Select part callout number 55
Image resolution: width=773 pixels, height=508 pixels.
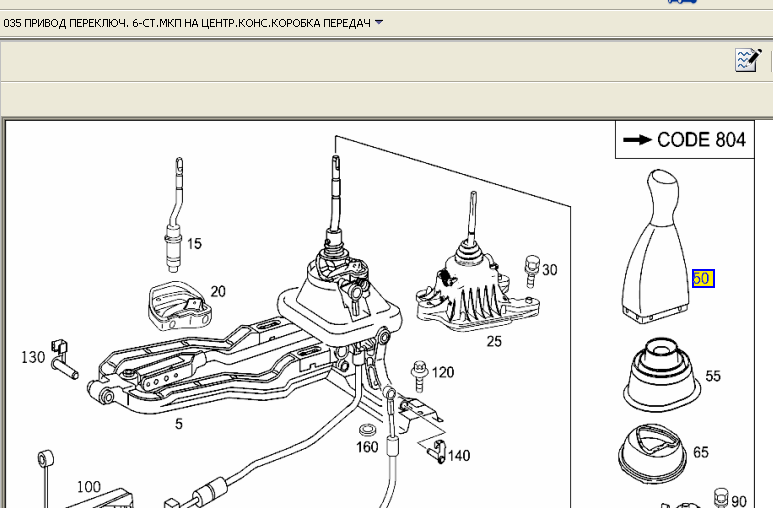712,376
